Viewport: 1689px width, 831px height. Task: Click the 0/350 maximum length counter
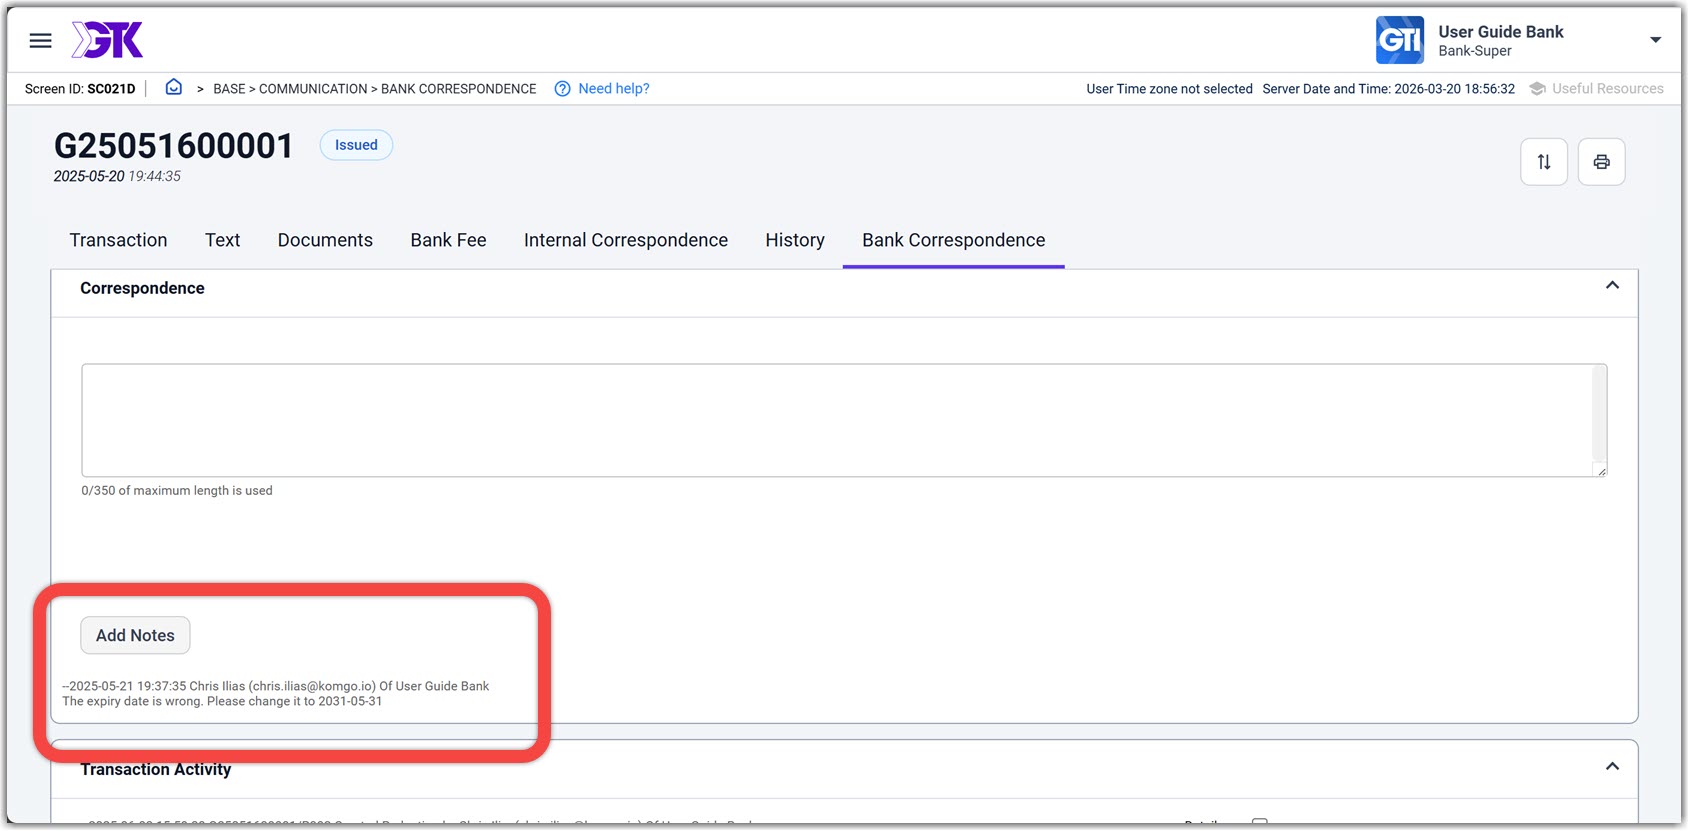pos(177,490)
